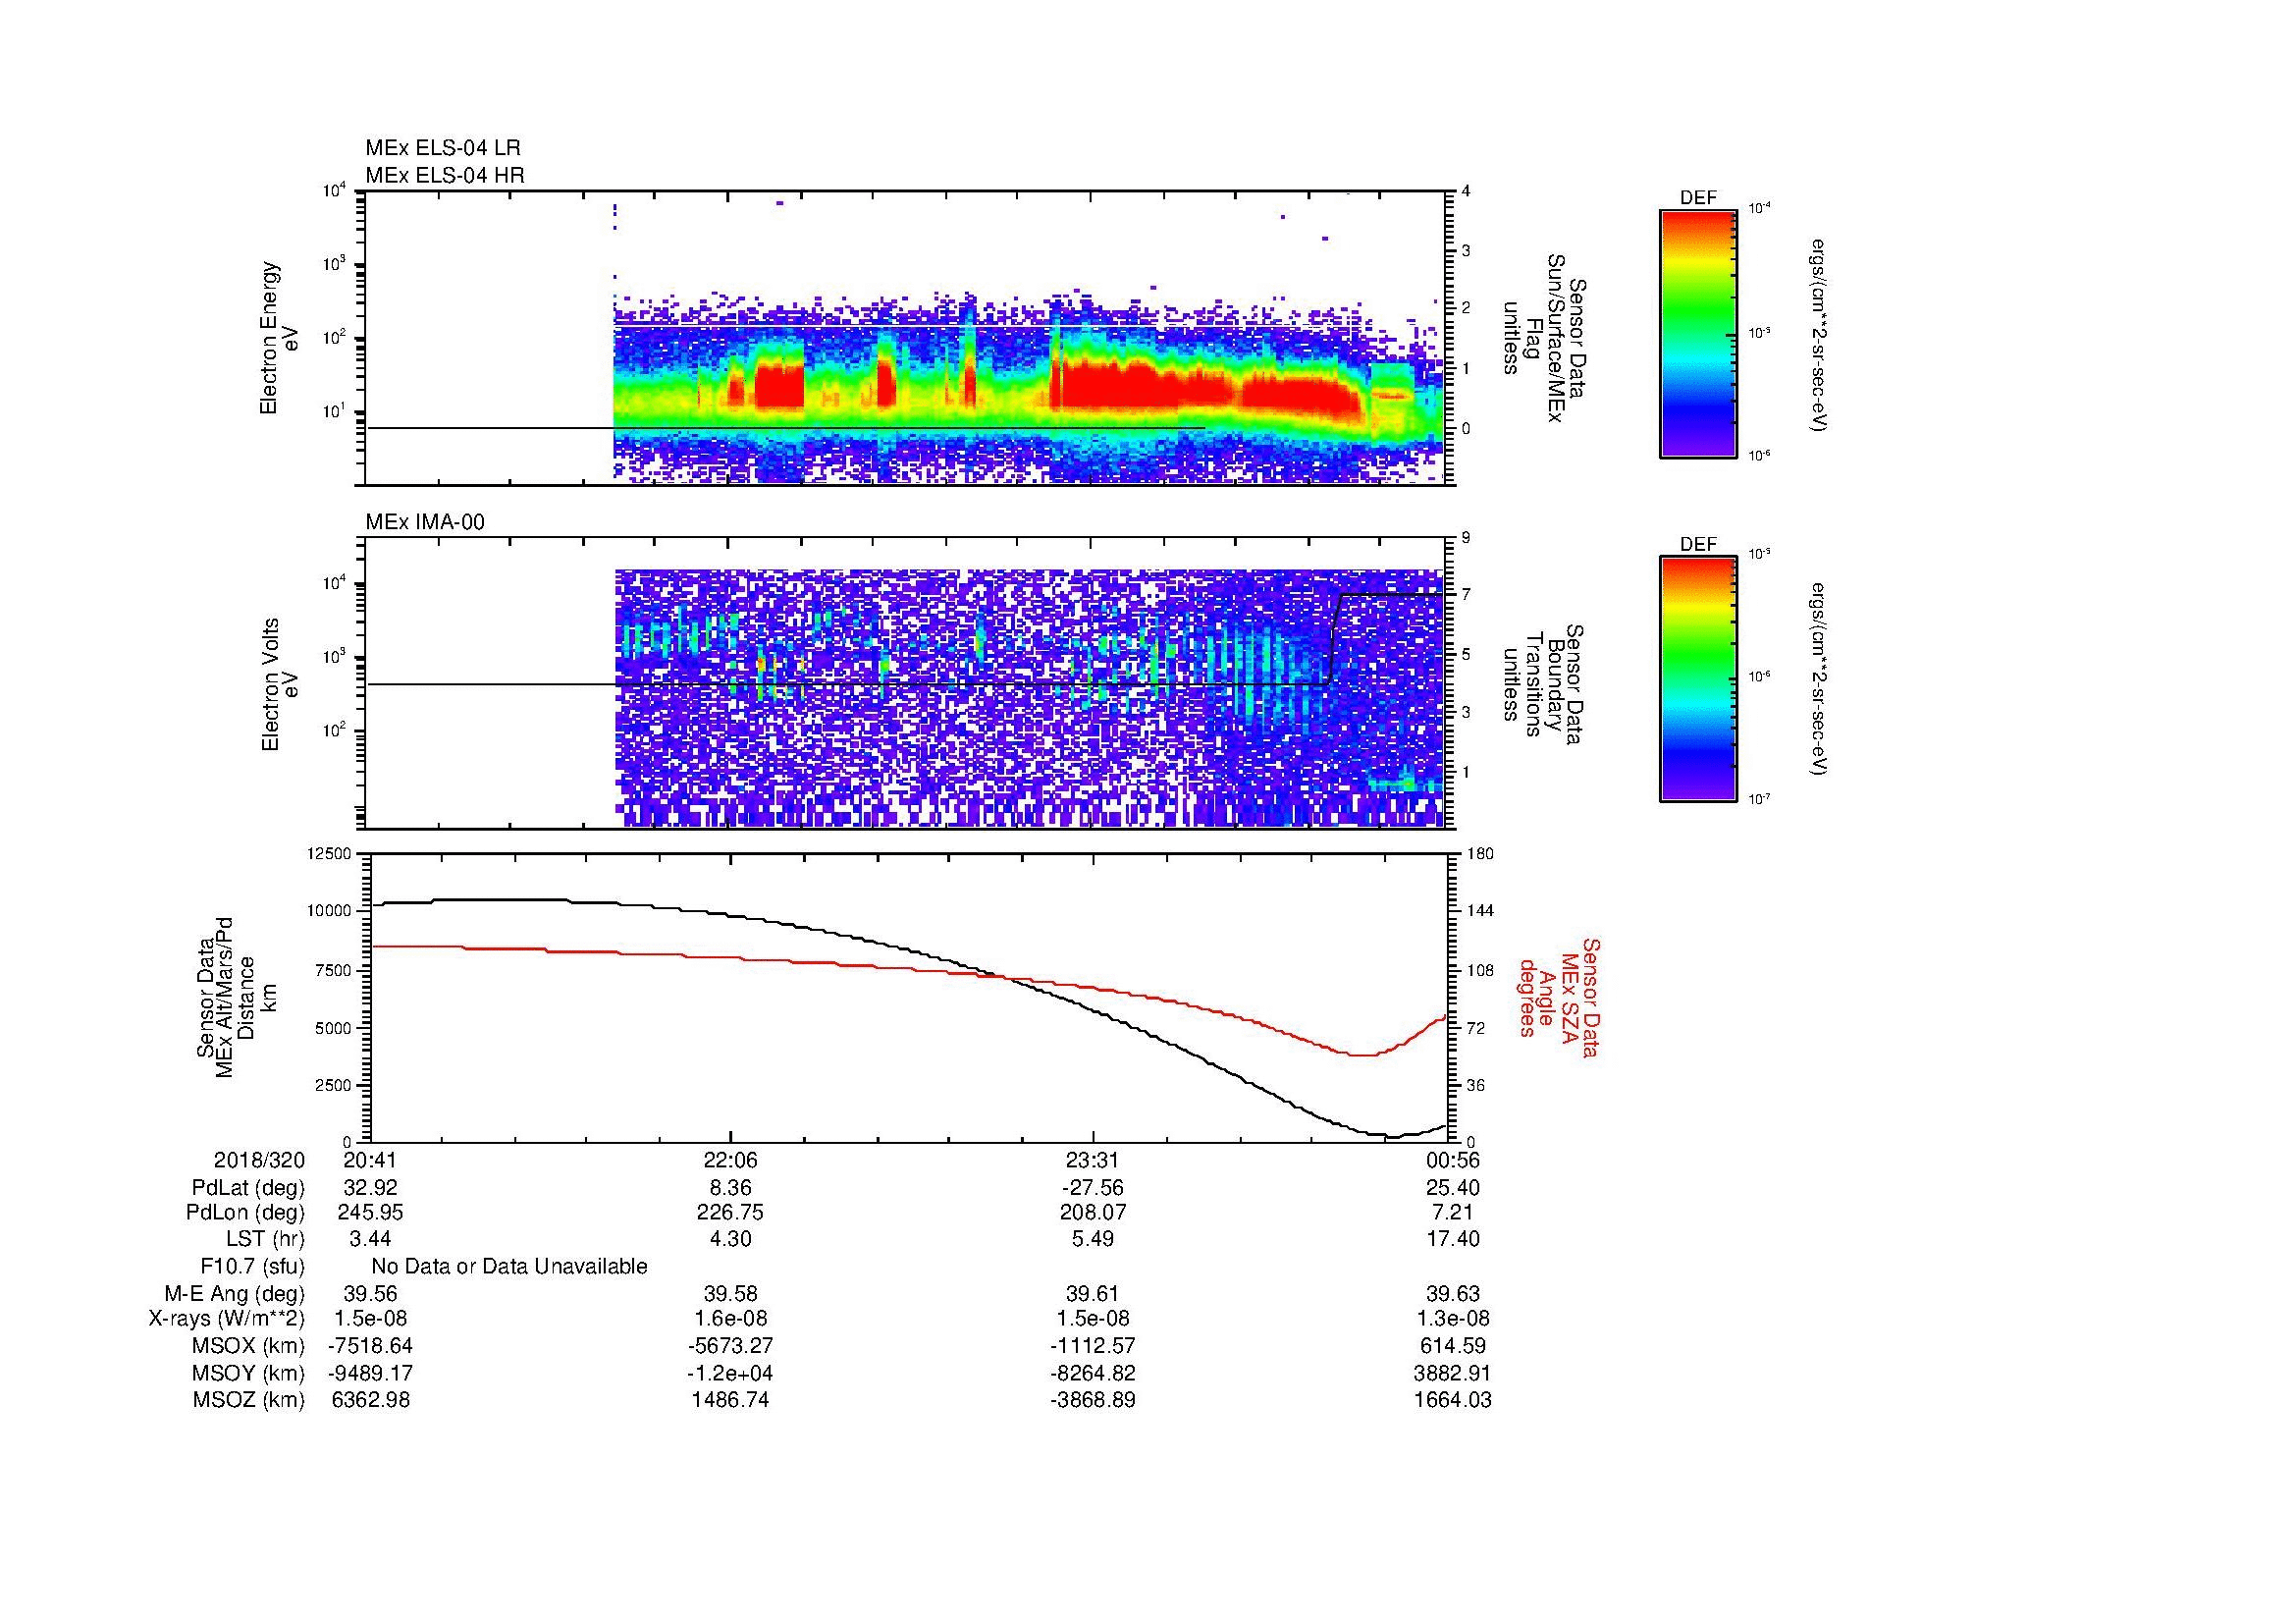Click the PdLon value '245.95'
This screenshot has height=1623, width=2296.
tap(370, 1214)
